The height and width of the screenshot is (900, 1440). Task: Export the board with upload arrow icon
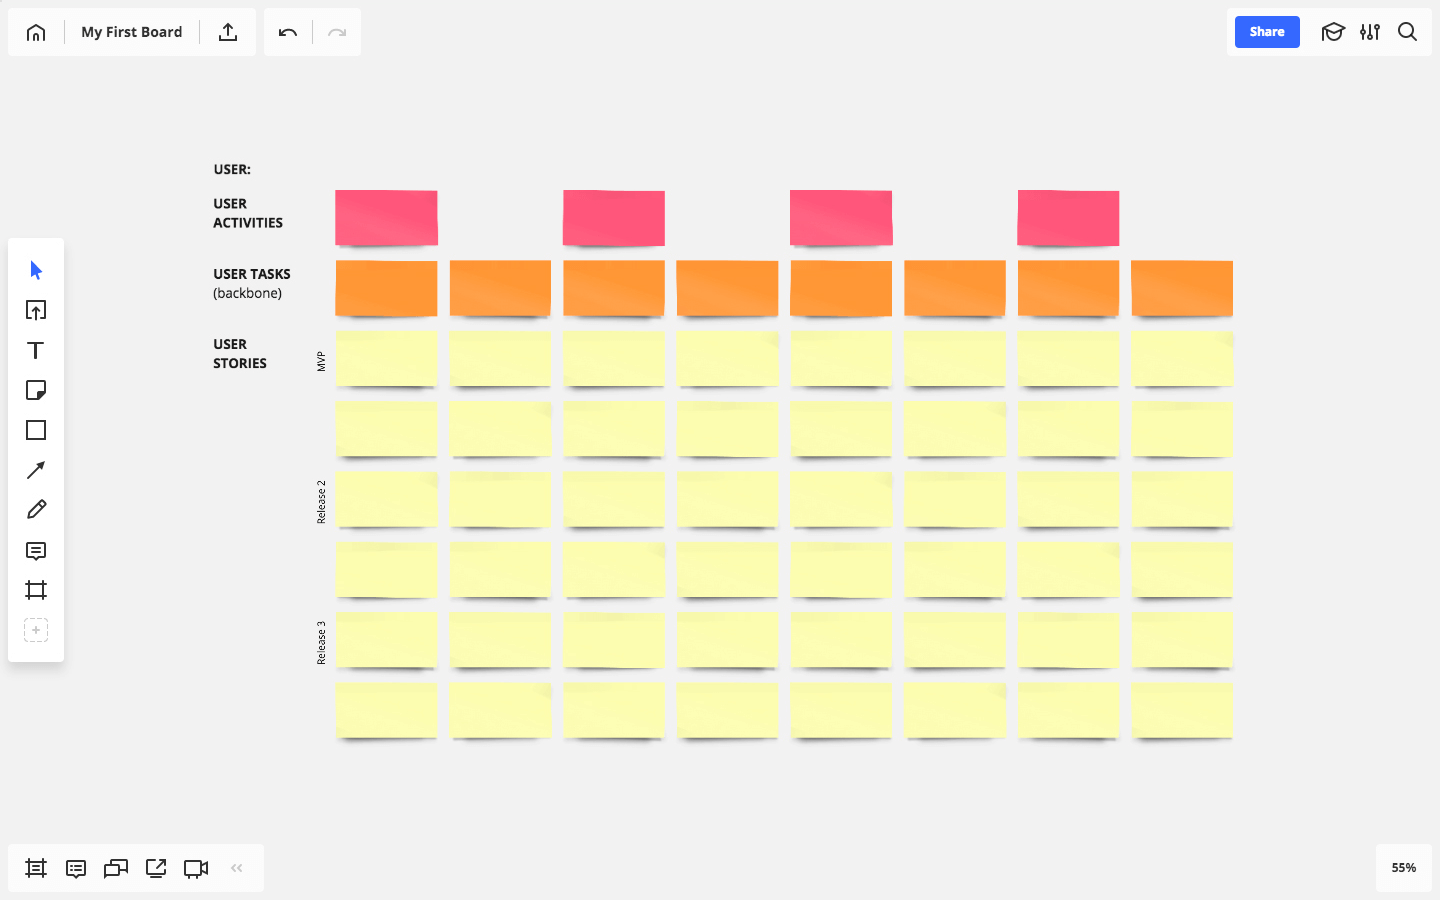tap(228, 32)
